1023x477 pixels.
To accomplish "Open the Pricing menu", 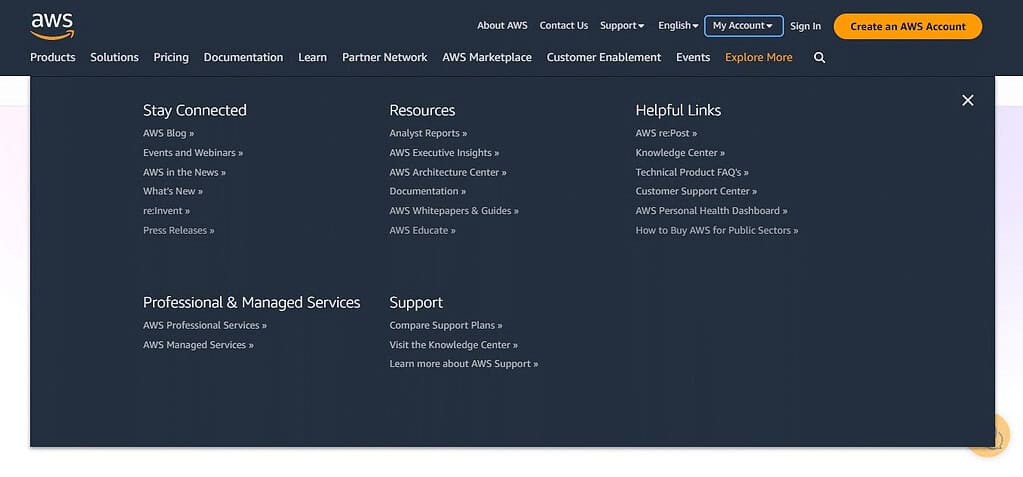I will (x=171, y=57).
